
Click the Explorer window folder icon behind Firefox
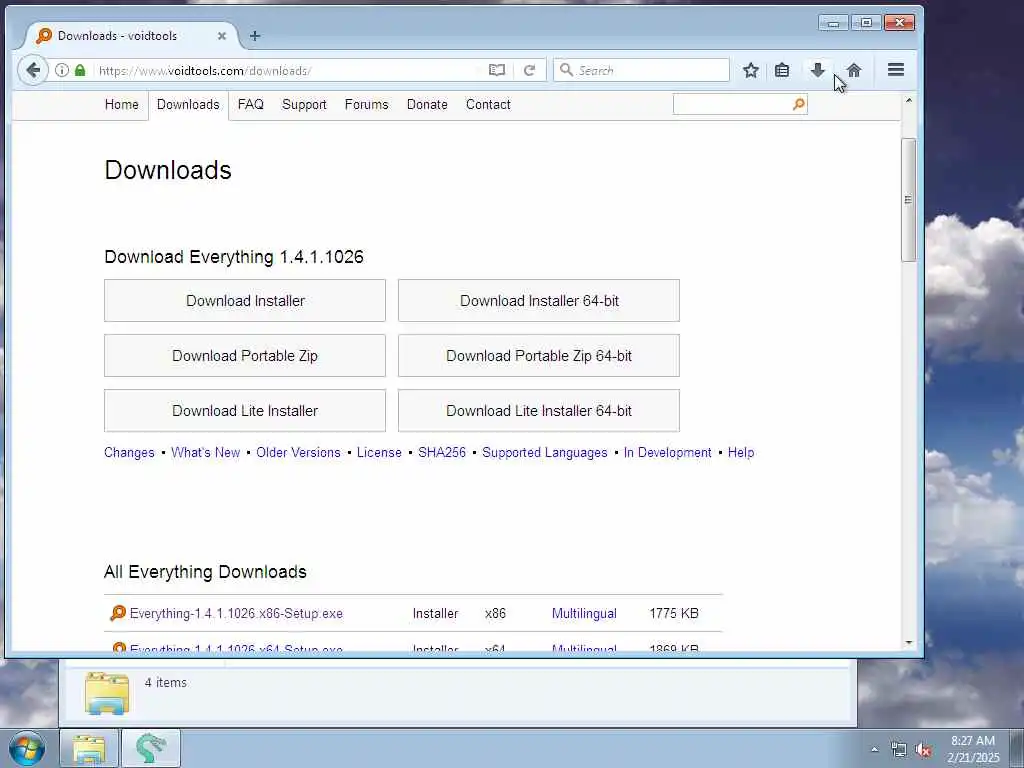coord(107,694)
